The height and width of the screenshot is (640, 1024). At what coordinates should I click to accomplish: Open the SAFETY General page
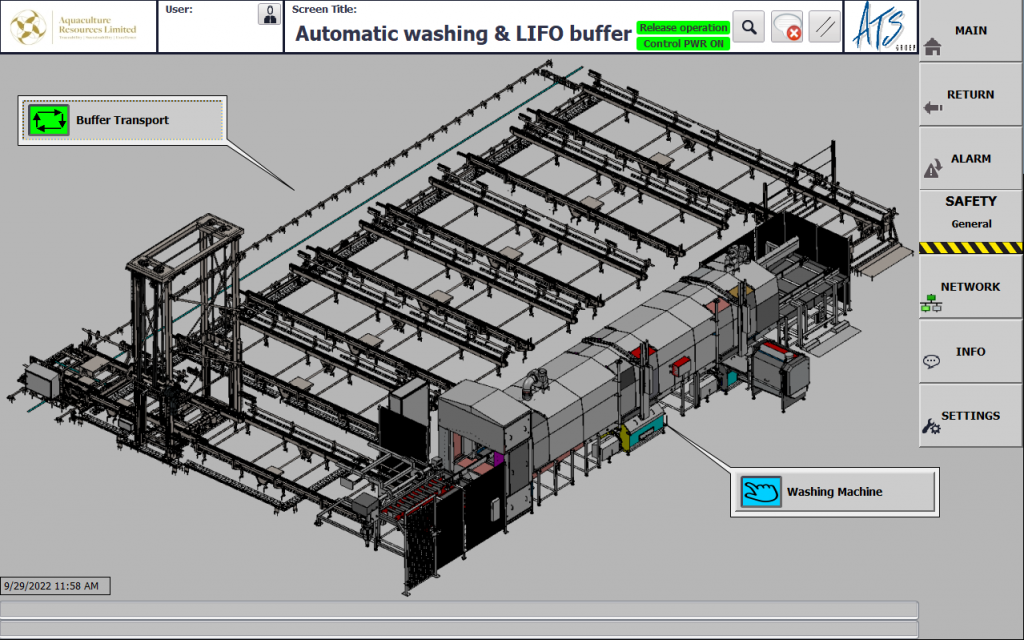click(970, 214)
